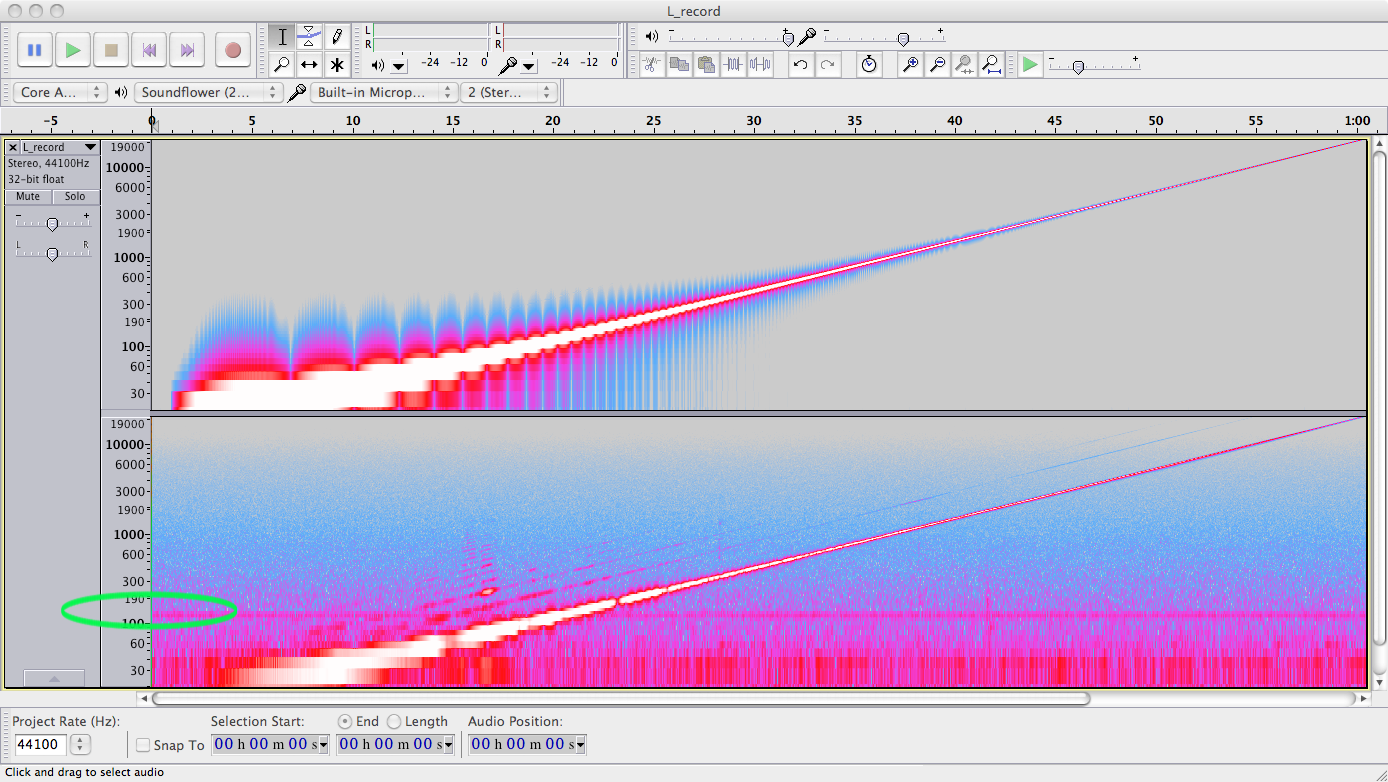The height and width of the screenshot is (782, 1388).
Task: Click the output level meter bars
Action: [x=431, y=38]
